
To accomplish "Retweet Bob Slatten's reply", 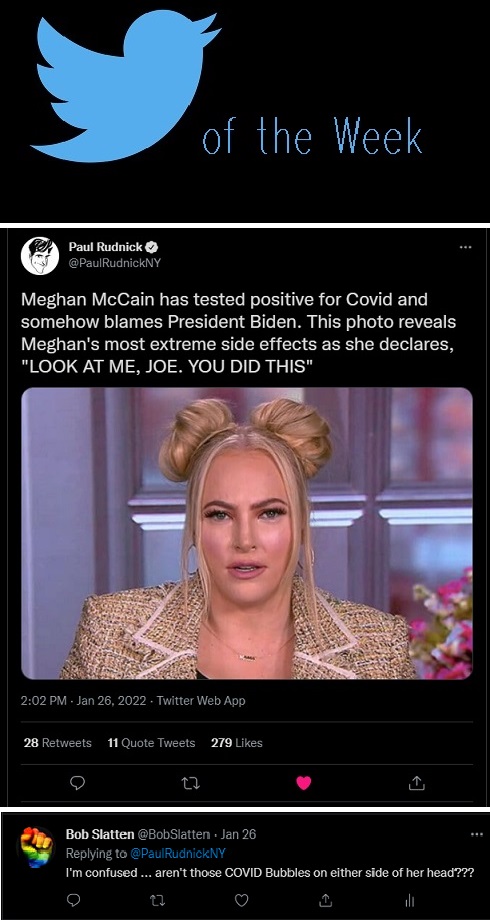I will tap(157, 900).
